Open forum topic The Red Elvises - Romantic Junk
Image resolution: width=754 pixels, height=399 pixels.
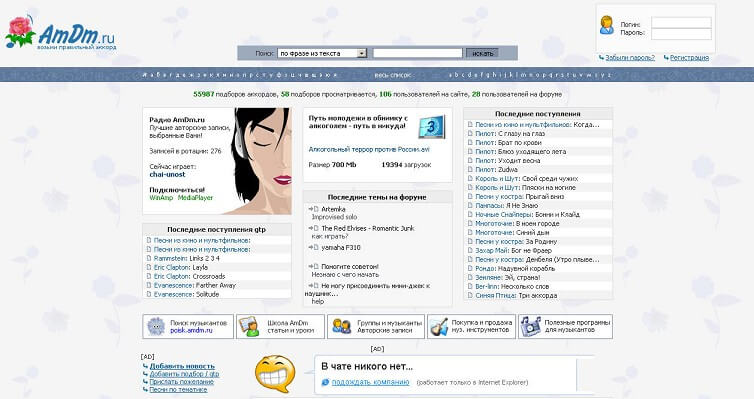point(367,228)
